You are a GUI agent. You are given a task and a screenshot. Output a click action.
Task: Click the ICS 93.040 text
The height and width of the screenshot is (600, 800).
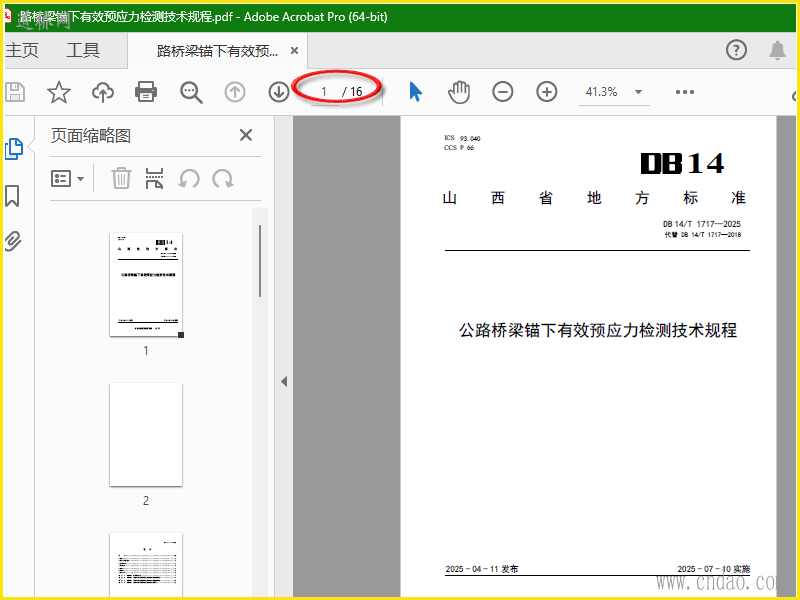click(462, 138)
